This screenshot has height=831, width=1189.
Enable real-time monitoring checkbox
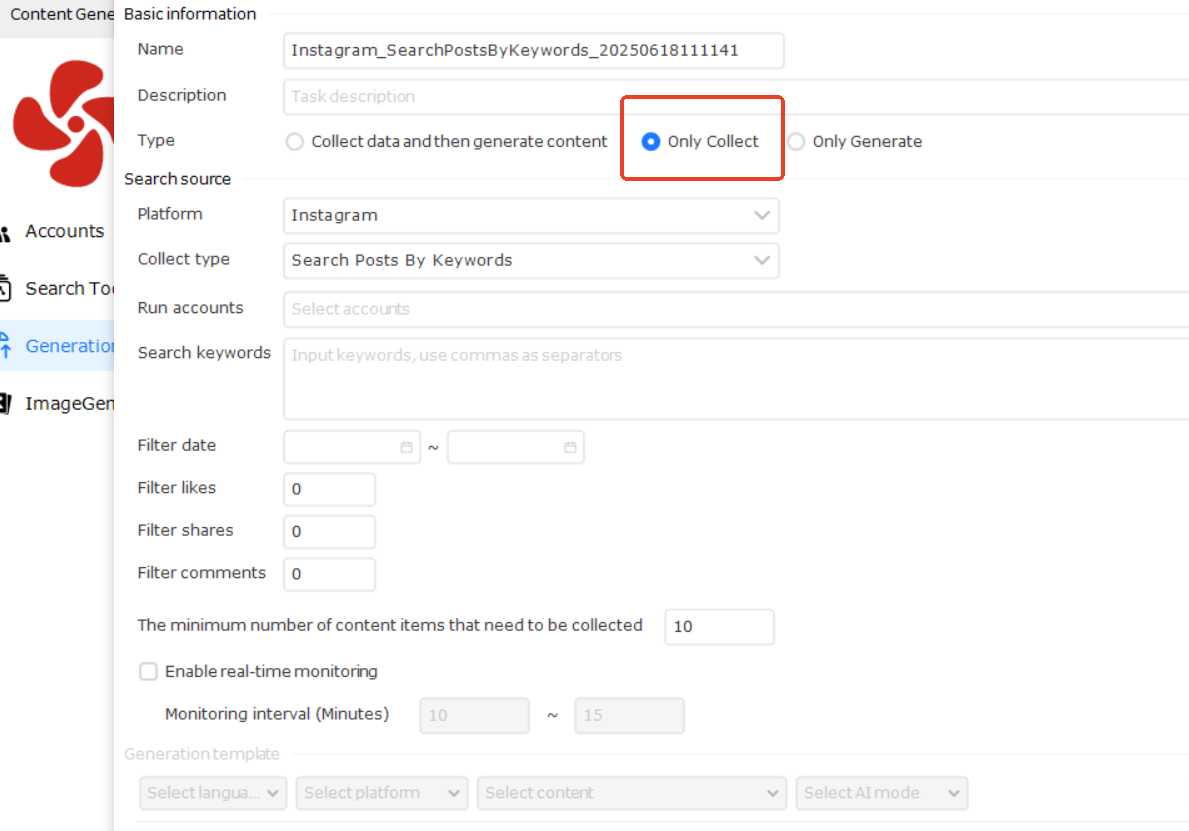point(149,672)
